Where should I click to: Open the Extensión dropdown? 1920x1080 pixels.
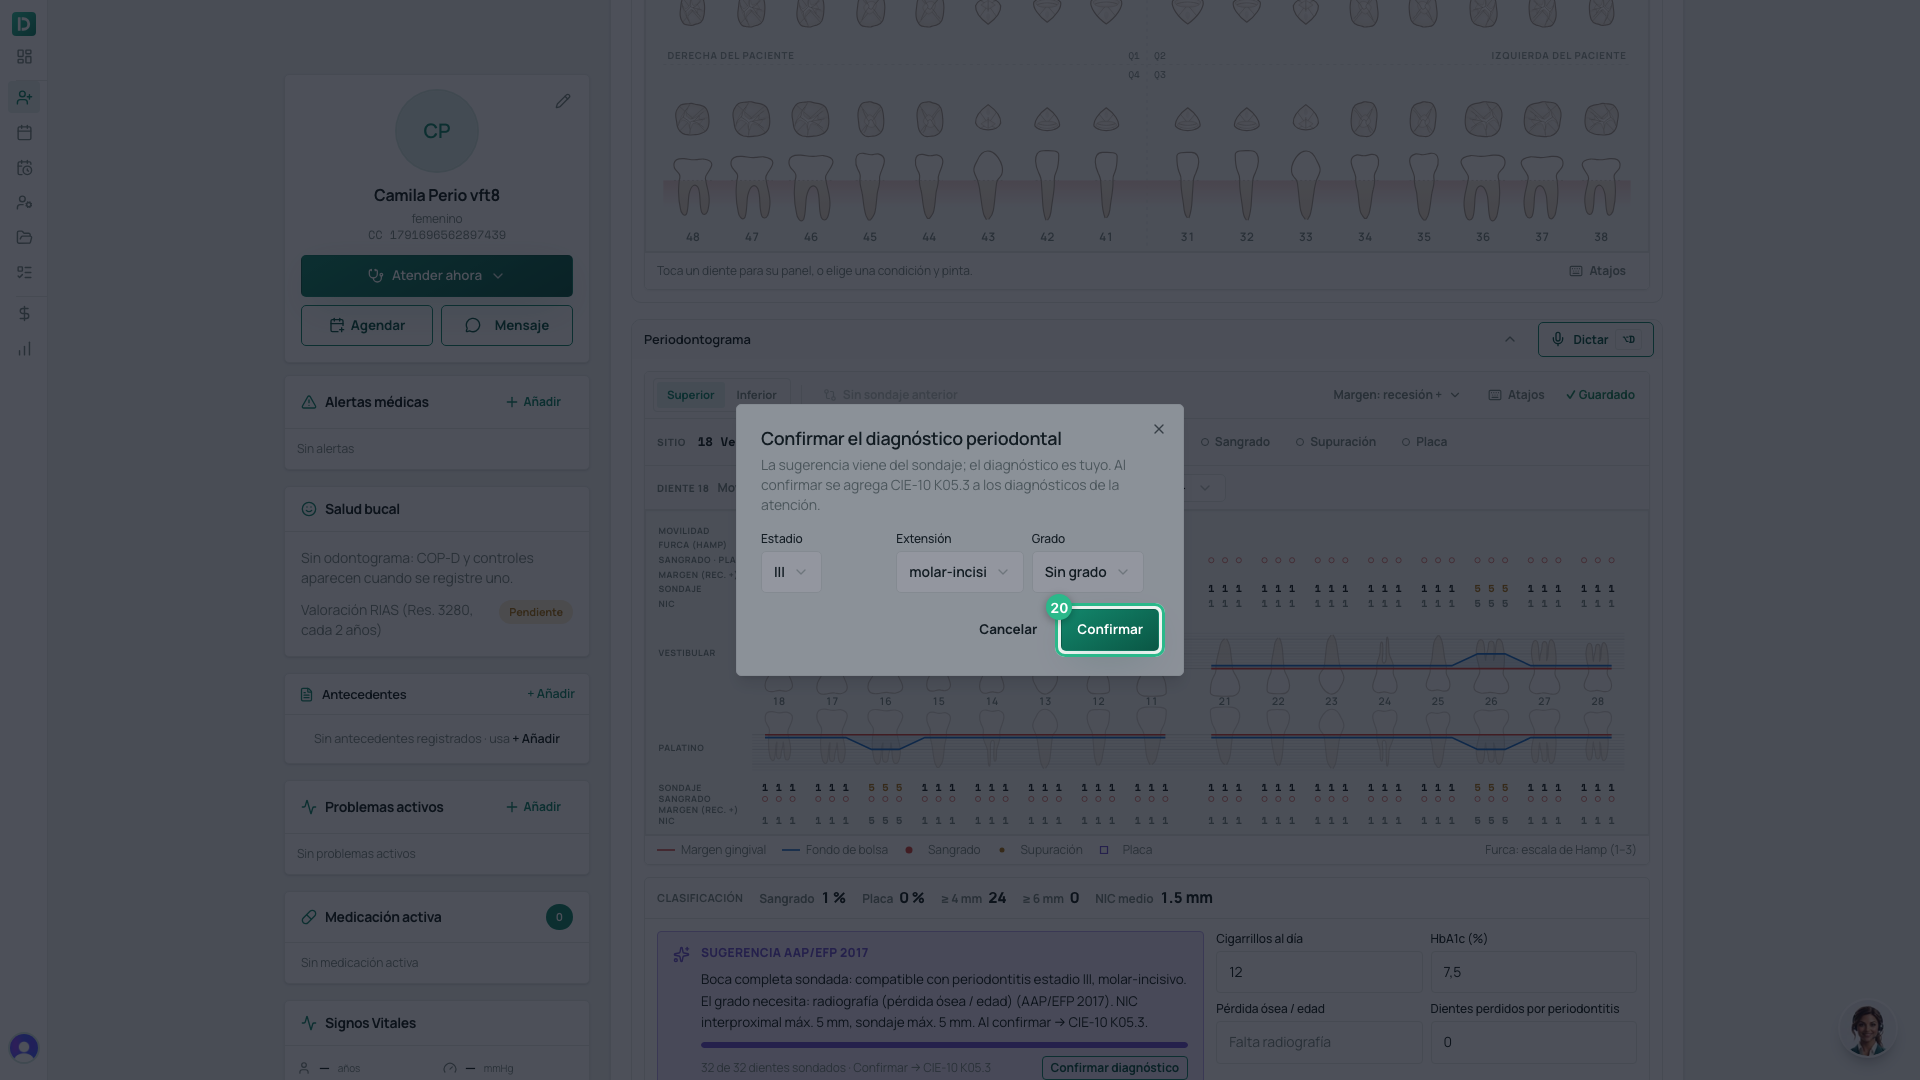tap(959, 572)
